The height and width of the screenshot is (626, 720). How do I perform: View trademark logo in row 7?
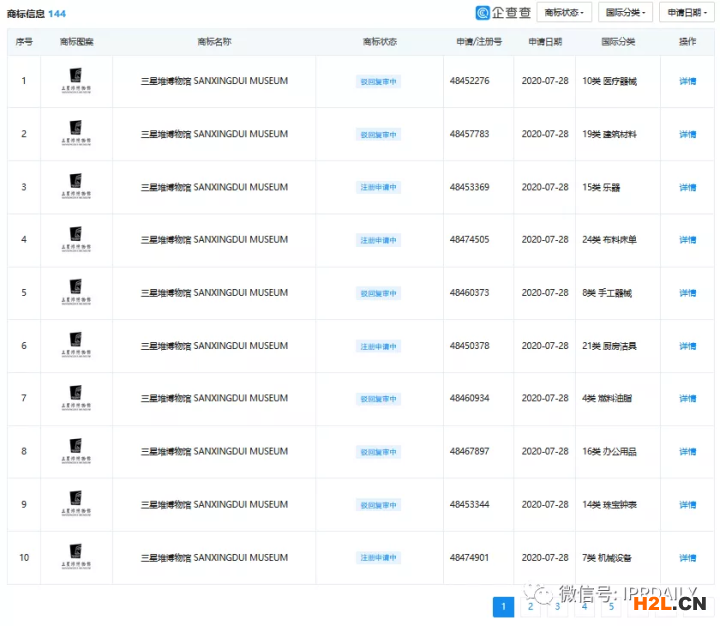pos(76,399)
